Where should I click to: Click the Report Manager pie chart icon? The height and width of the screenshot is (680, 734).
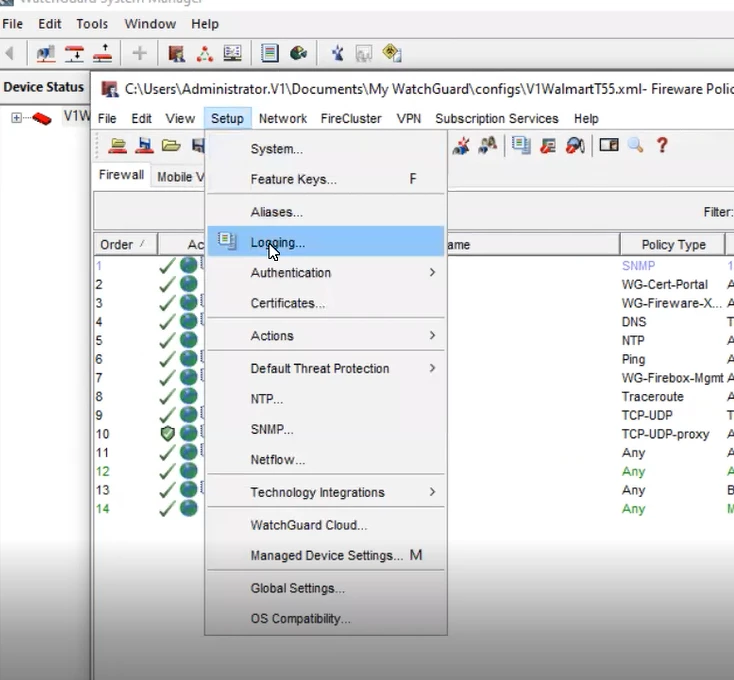point(298,53)
